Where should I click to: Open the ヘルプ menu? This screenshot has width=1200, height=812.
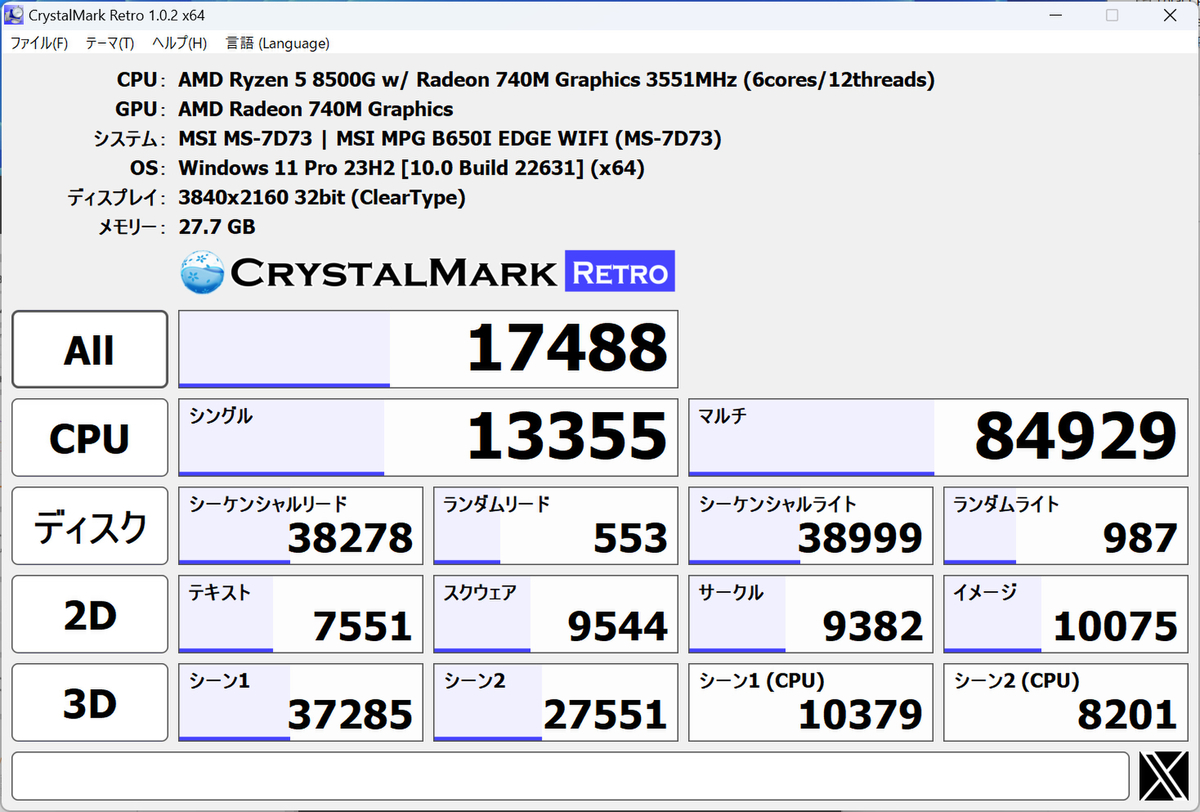(178, 43)
